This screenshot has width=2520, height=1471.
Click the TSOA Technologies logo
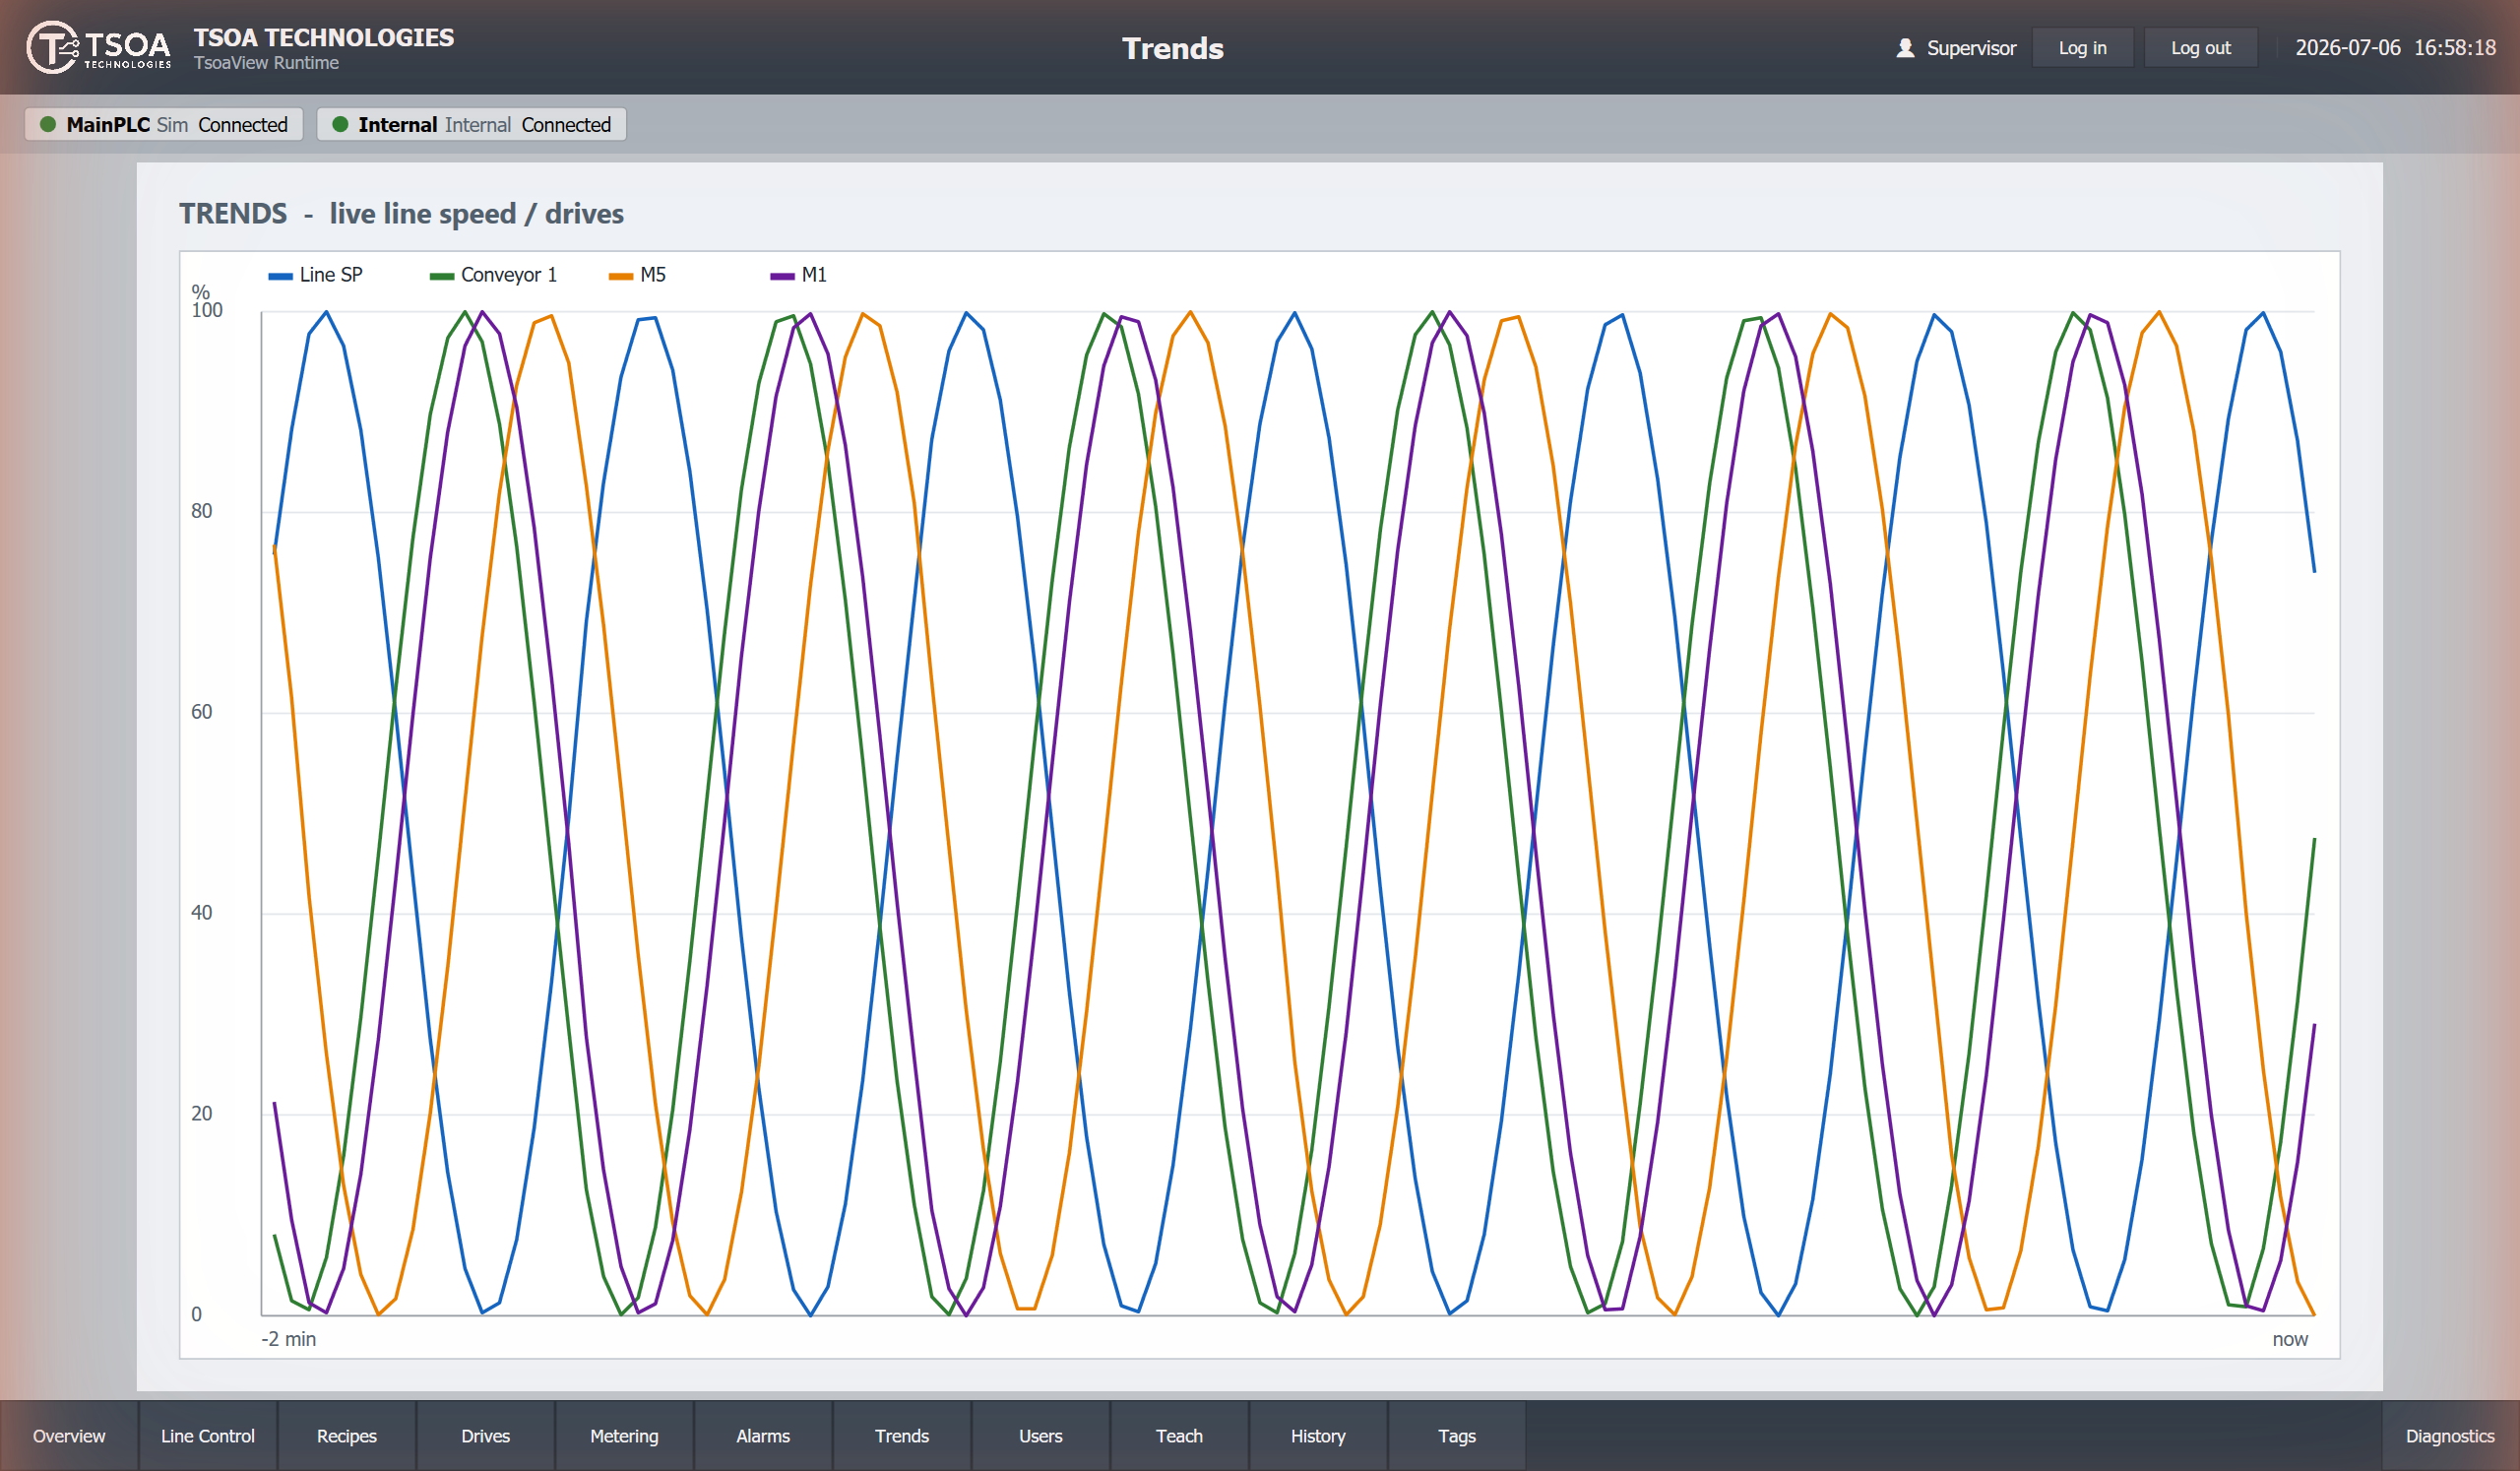(x=98, y=47)
